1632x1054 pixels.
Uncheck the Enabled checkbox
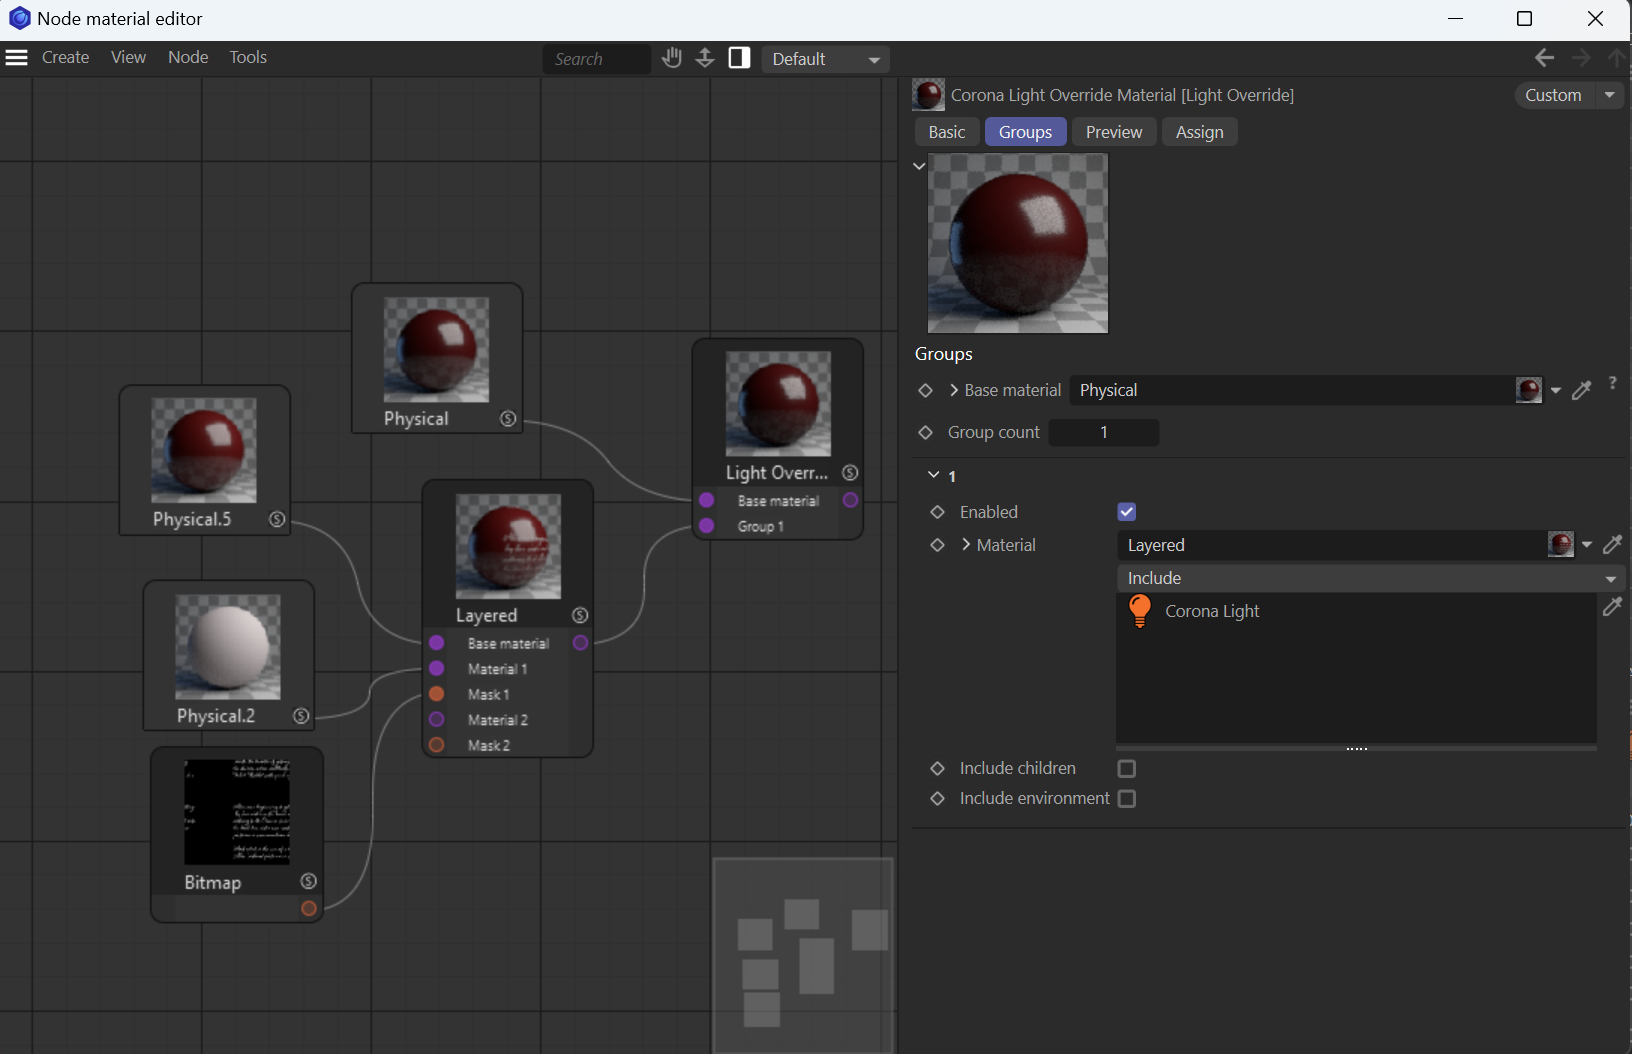1127,512
